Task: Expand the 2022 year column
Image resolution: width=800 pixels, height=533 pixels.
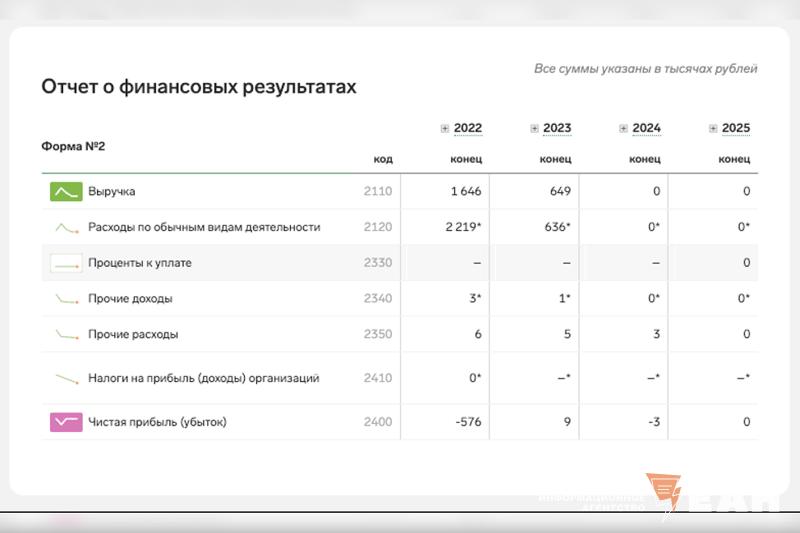Action: pyautogui.click(x=445, y=129)
